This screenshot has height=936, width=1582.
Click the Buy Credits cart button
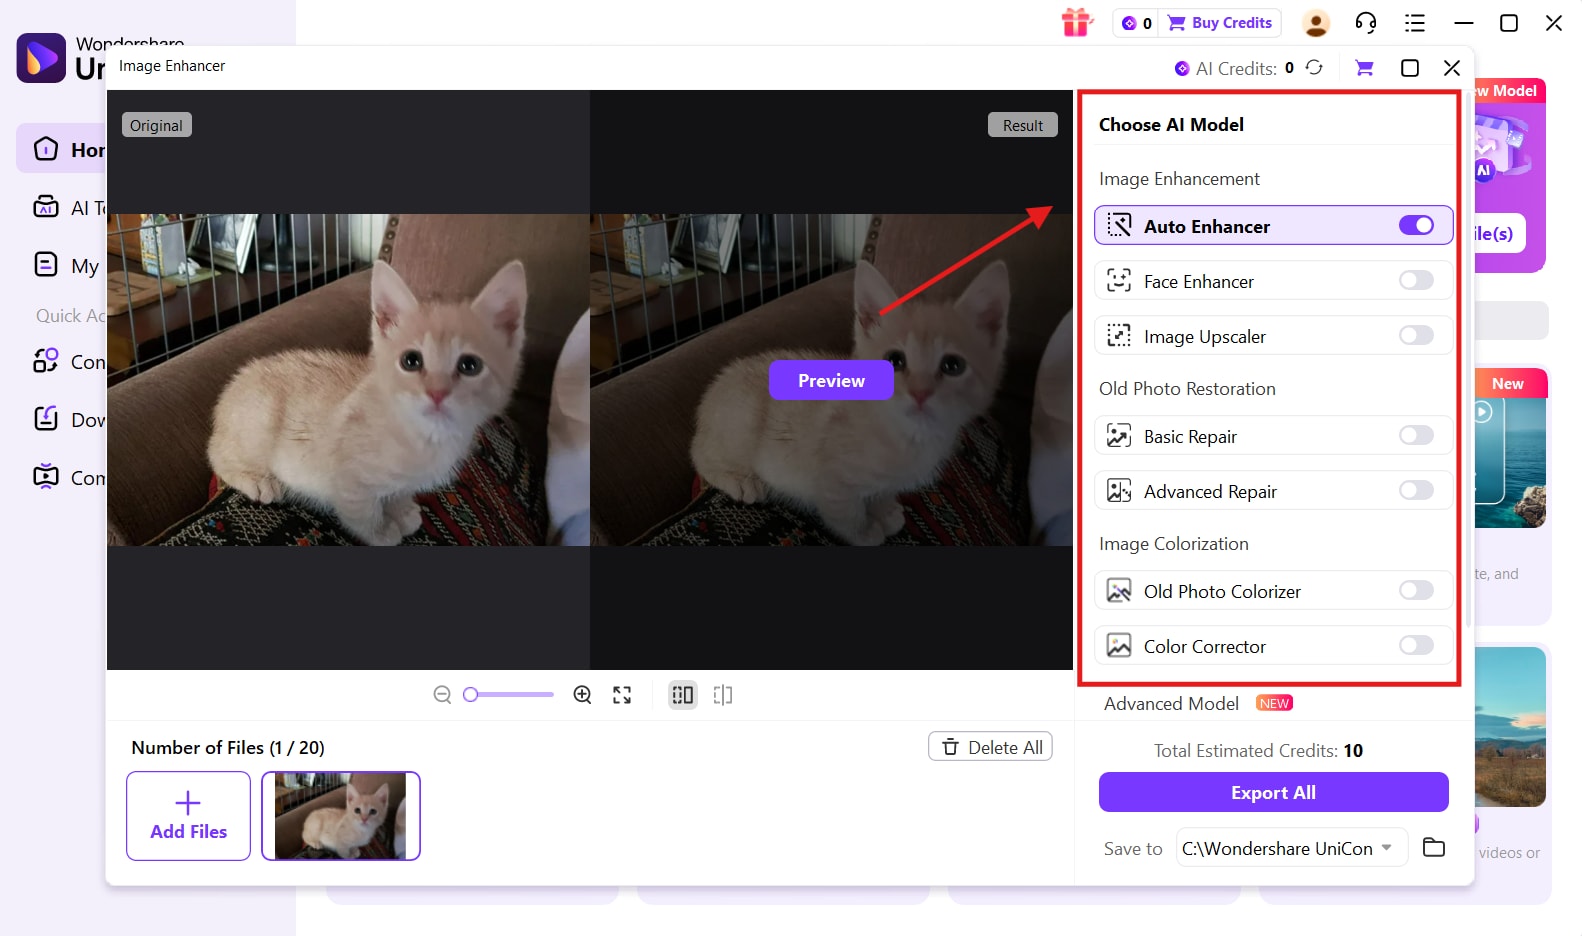[1220, 23]
